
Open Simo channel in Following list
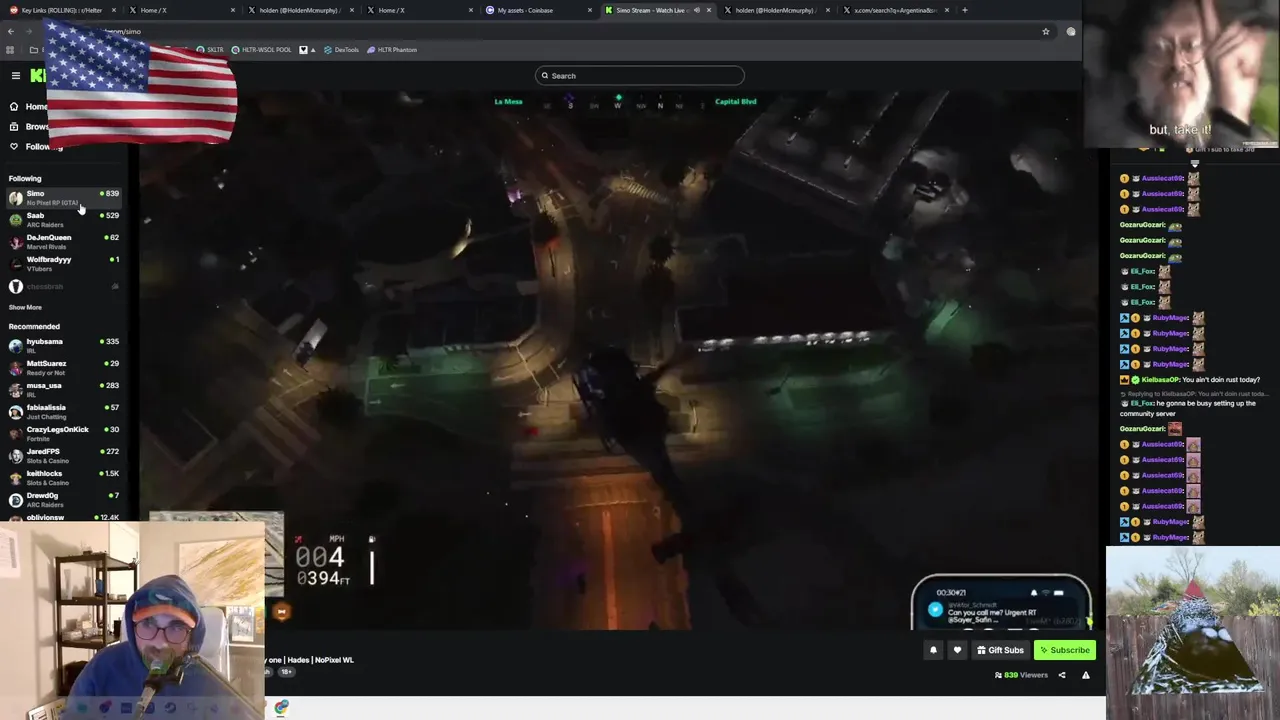[62, 198]
